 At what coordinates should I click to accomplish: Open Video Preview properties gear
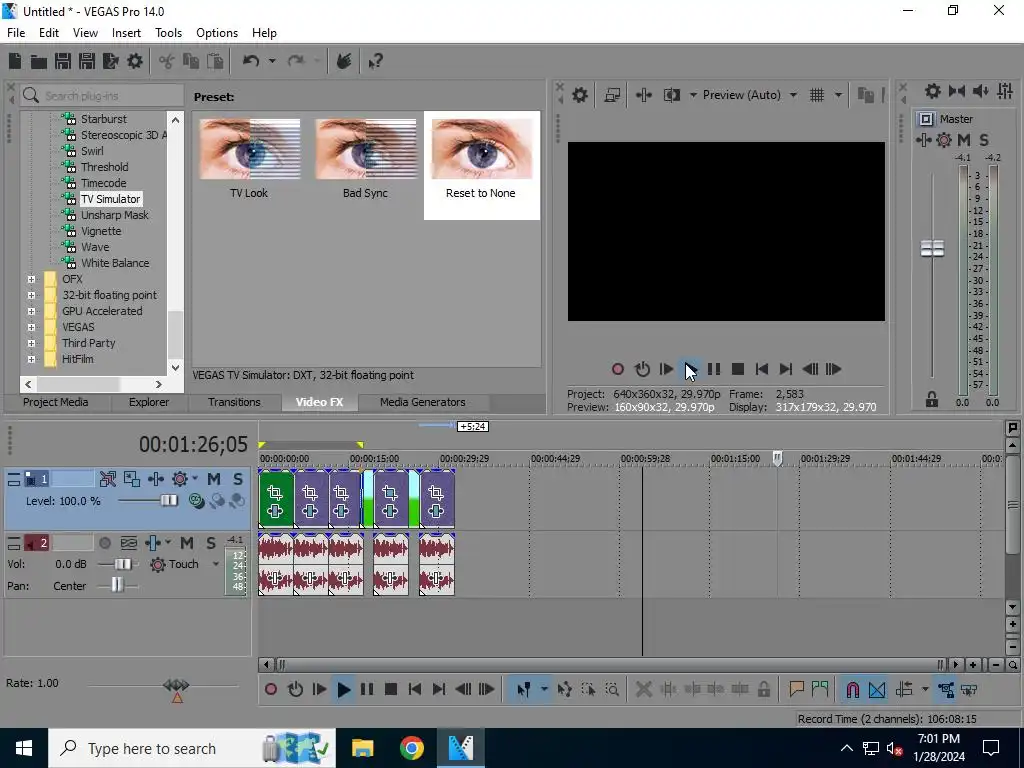pos(580,95)
